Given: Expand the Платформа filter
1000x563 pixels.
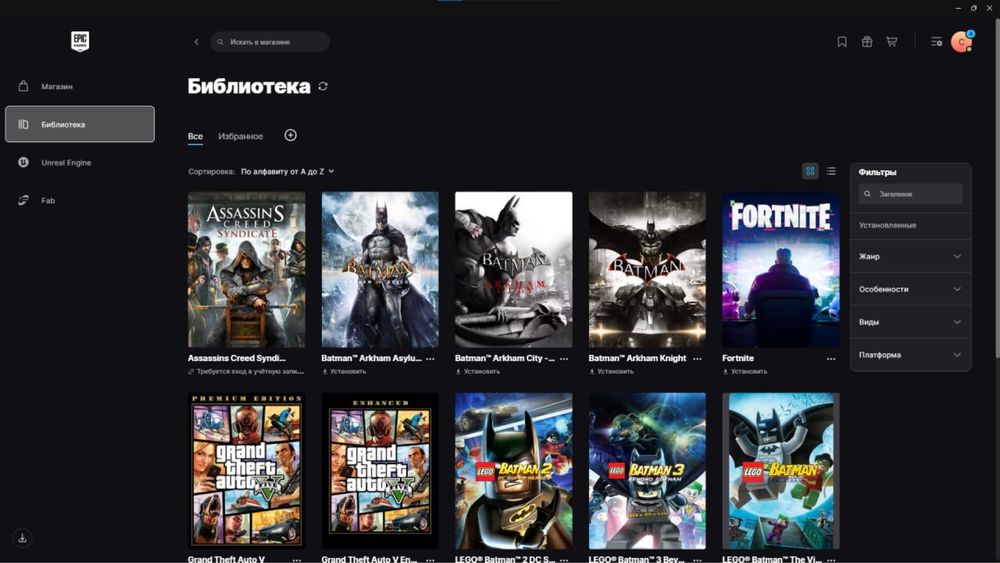Looking at the screenshot, I should tap(911, 355).
